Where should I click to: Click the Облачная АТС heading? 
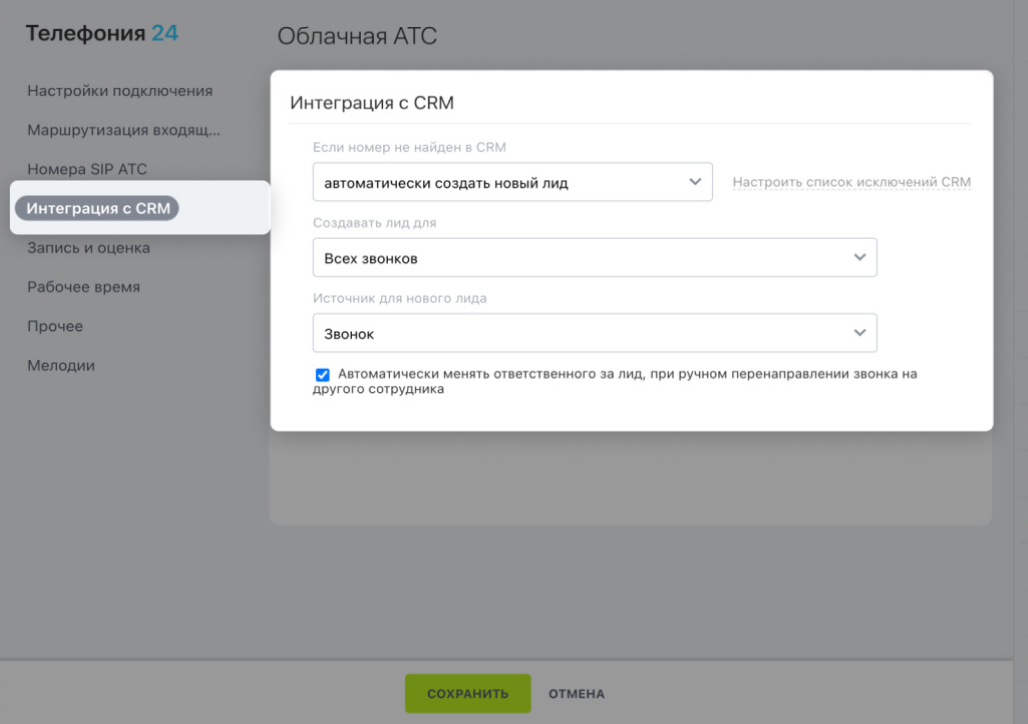(357, 36)
